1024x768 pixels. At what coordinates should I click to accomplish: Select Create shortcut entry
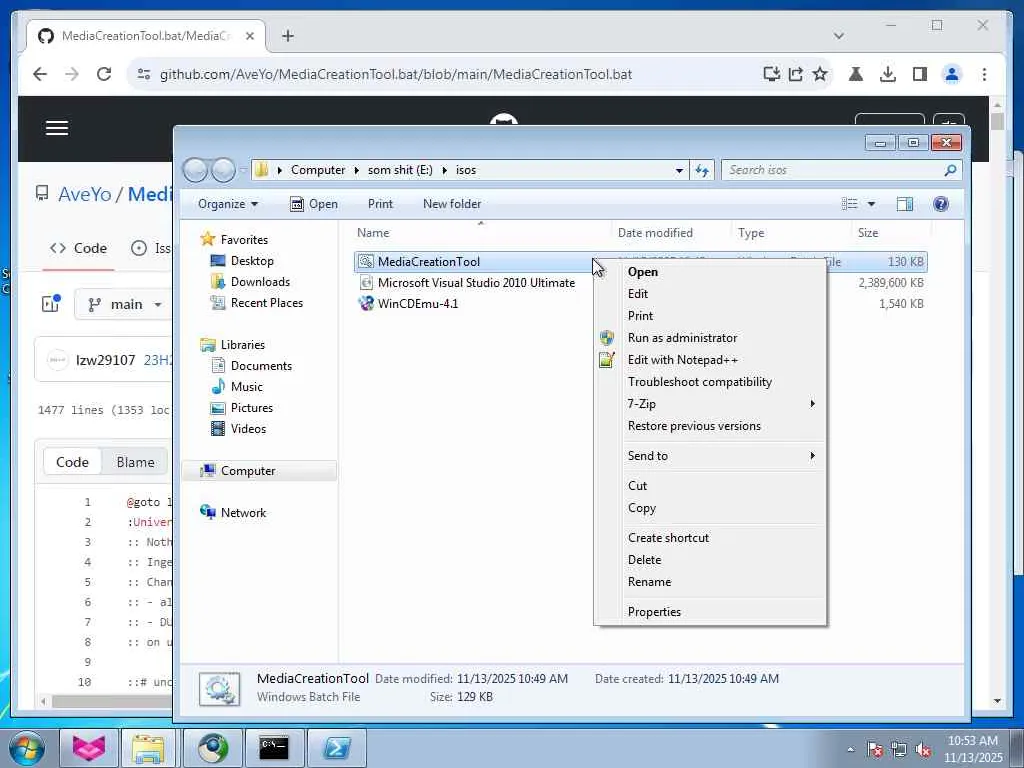tap(668, 537)
